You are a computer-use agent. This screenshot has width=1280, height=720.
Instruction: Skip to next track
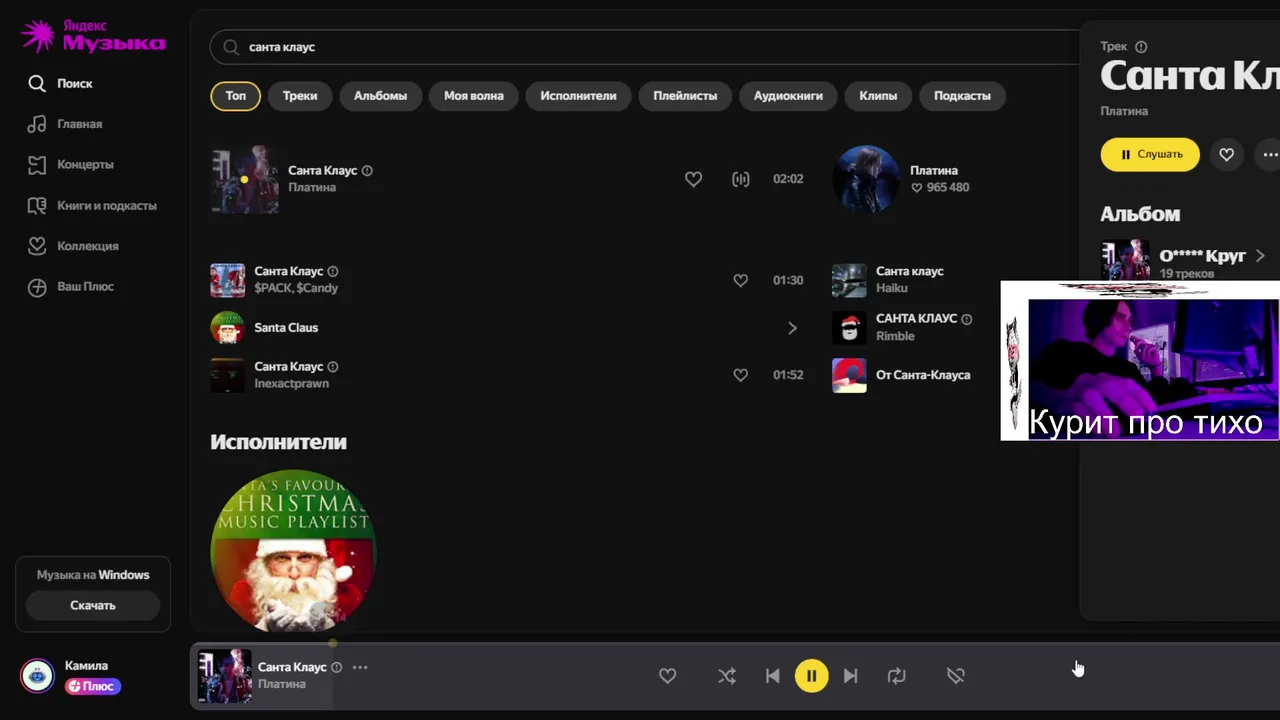[x=850, y=676]
